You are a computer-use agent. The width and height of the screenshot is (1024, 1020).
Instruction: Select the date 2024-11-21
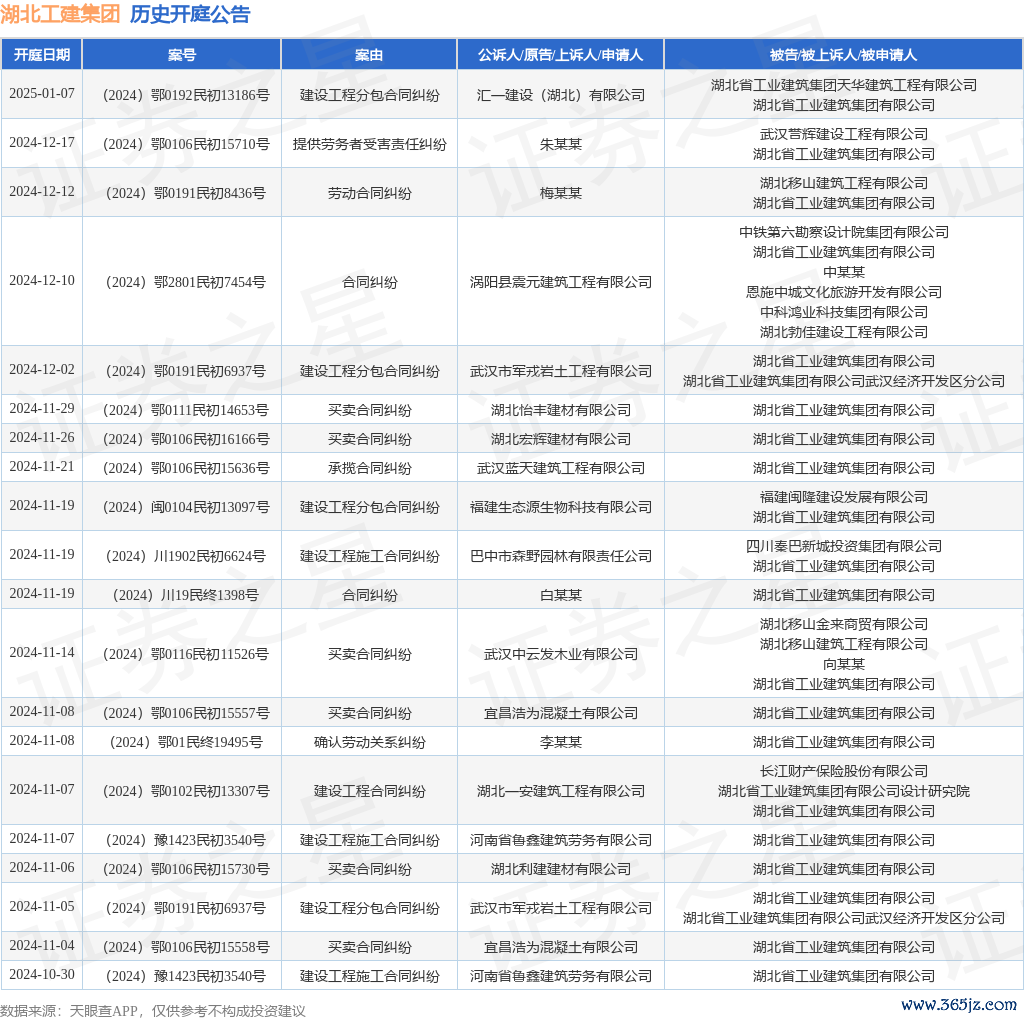[42, 466]
